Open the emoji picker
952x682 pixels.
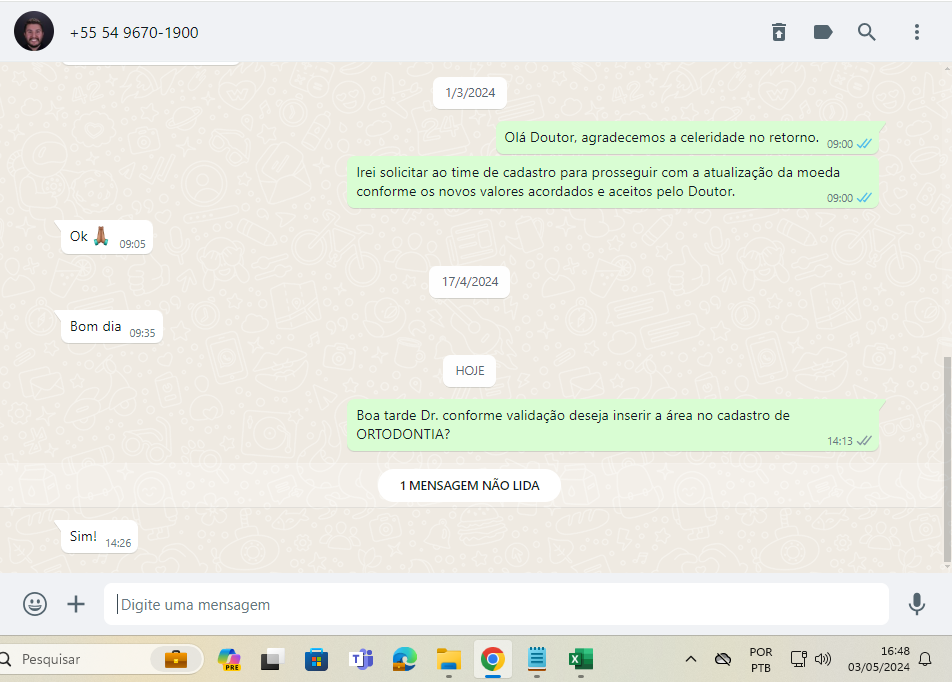click(35, 604)
